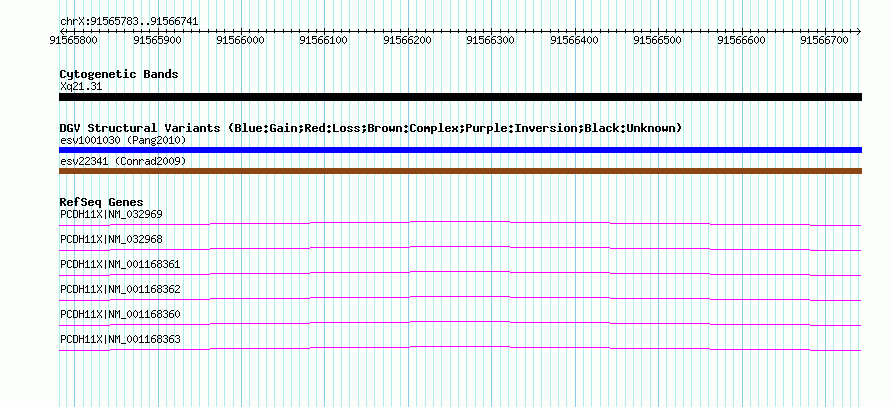Viewport: 890px width, 407px height.
Task: Click ruler tick label 91565900
Action: coord(157,40)
